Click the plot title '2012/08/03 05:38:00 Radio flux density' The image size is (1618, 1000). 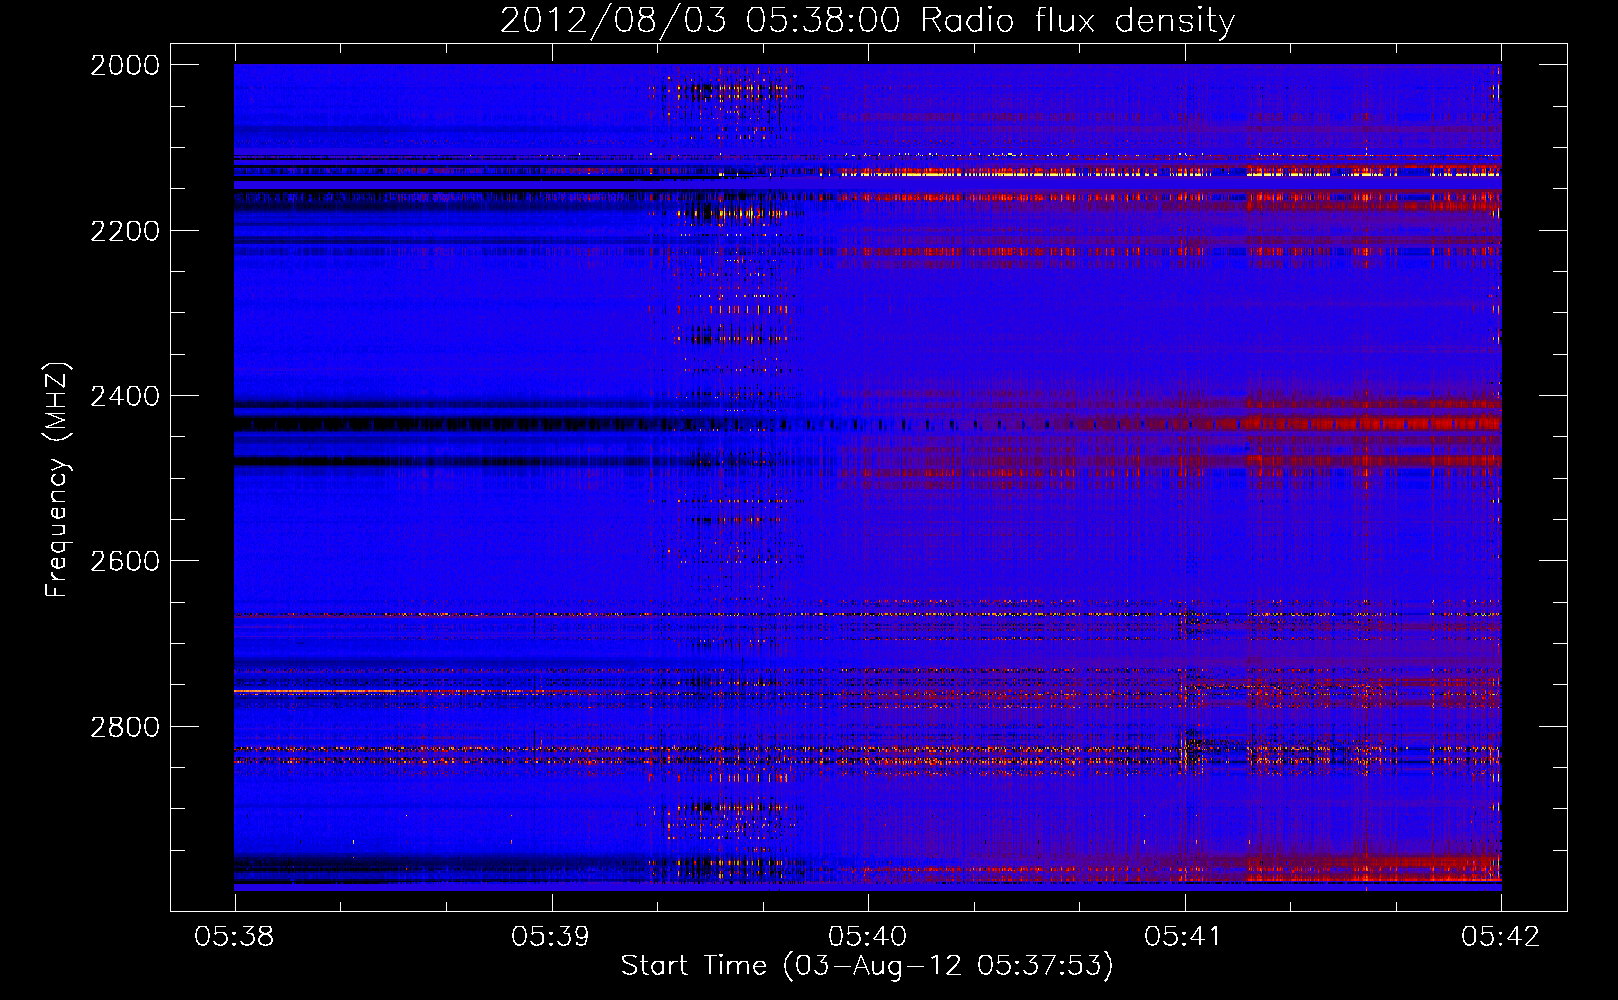[x=867, y=21]
